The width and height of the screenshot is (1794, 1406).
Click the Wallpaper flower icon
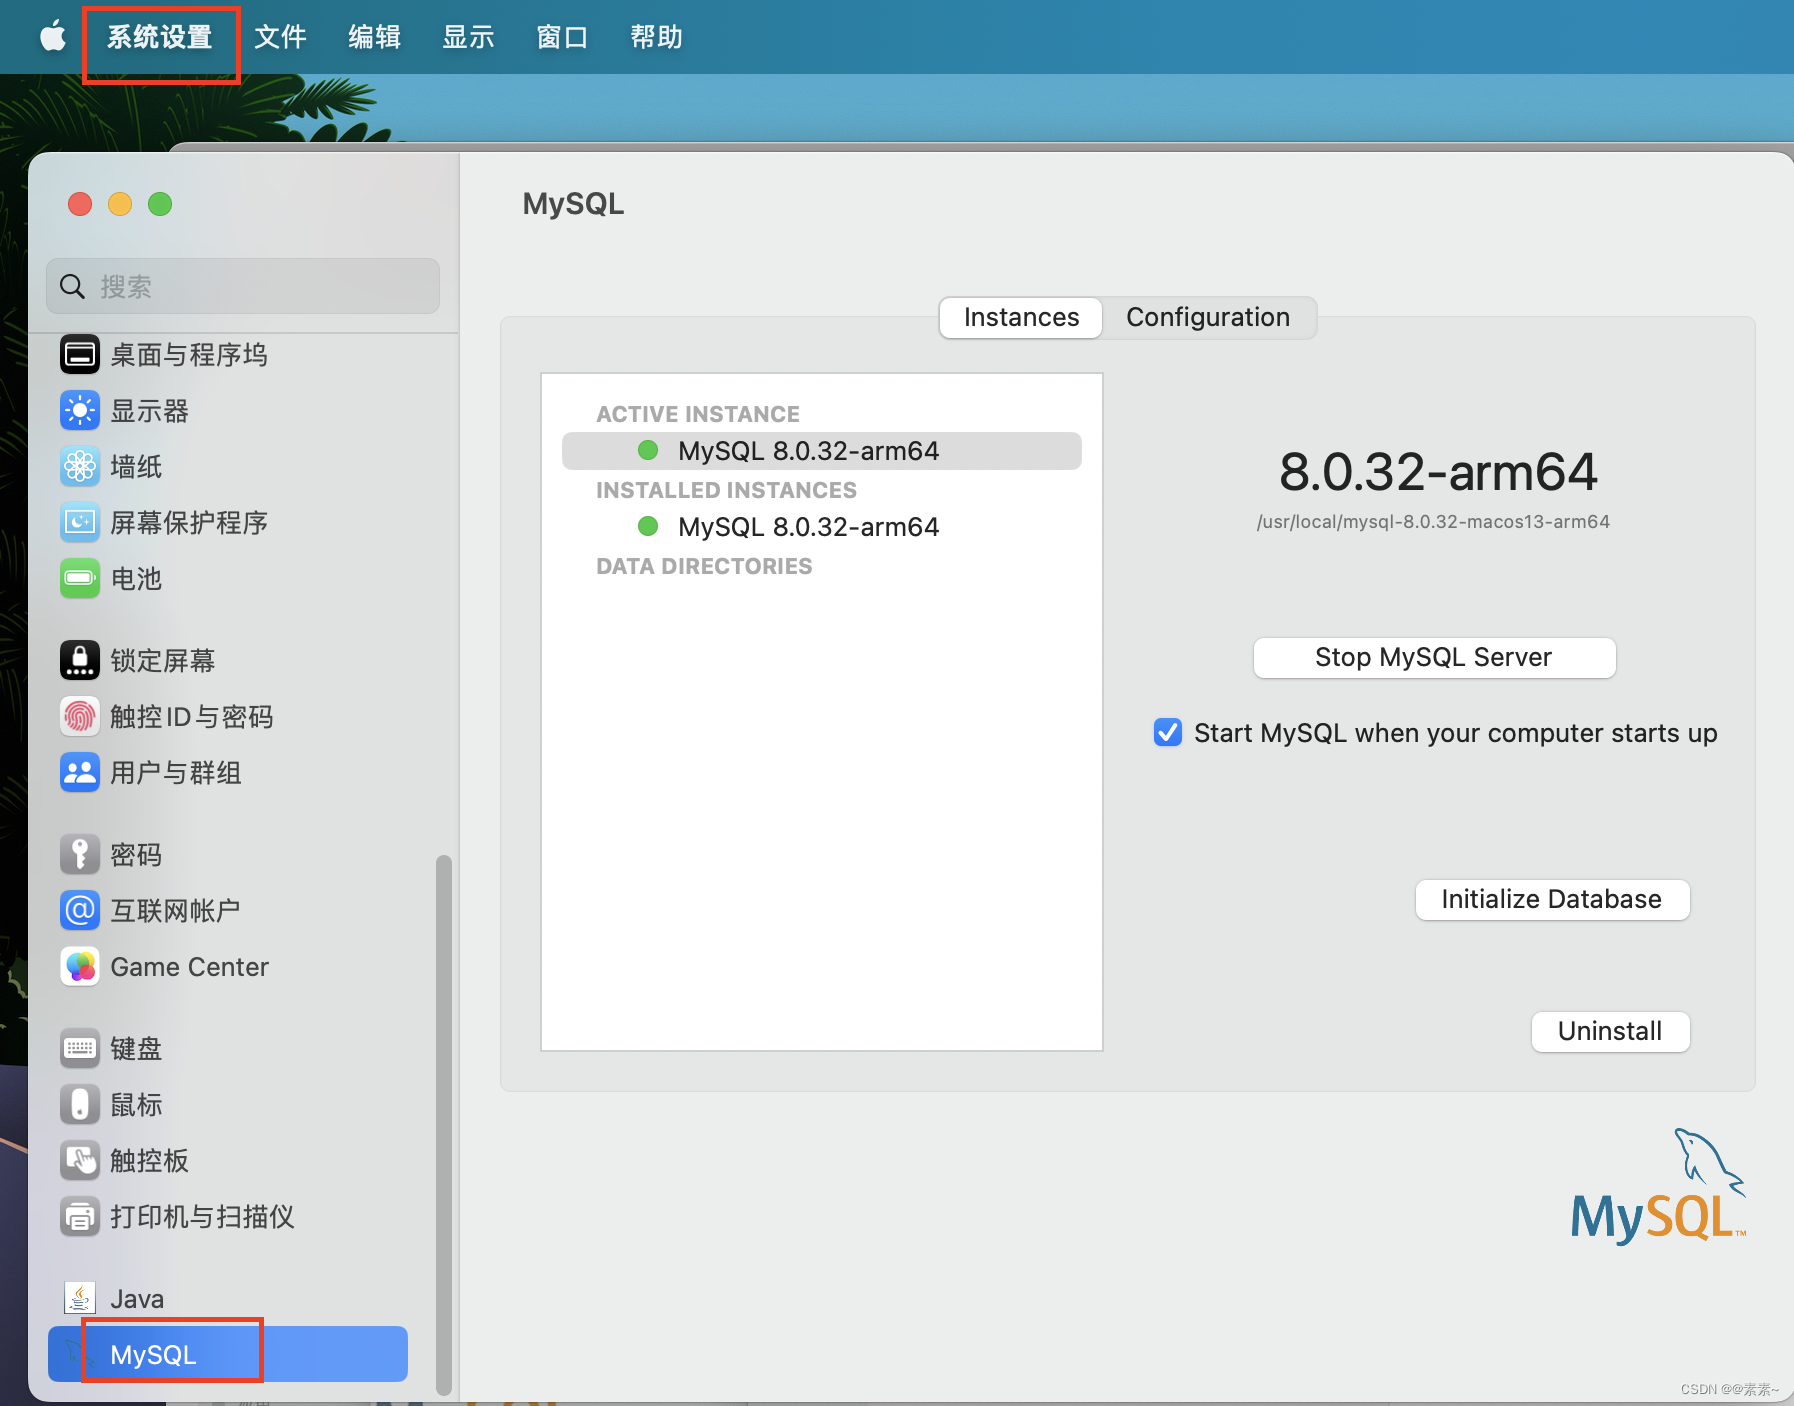[x=80, y=466]
